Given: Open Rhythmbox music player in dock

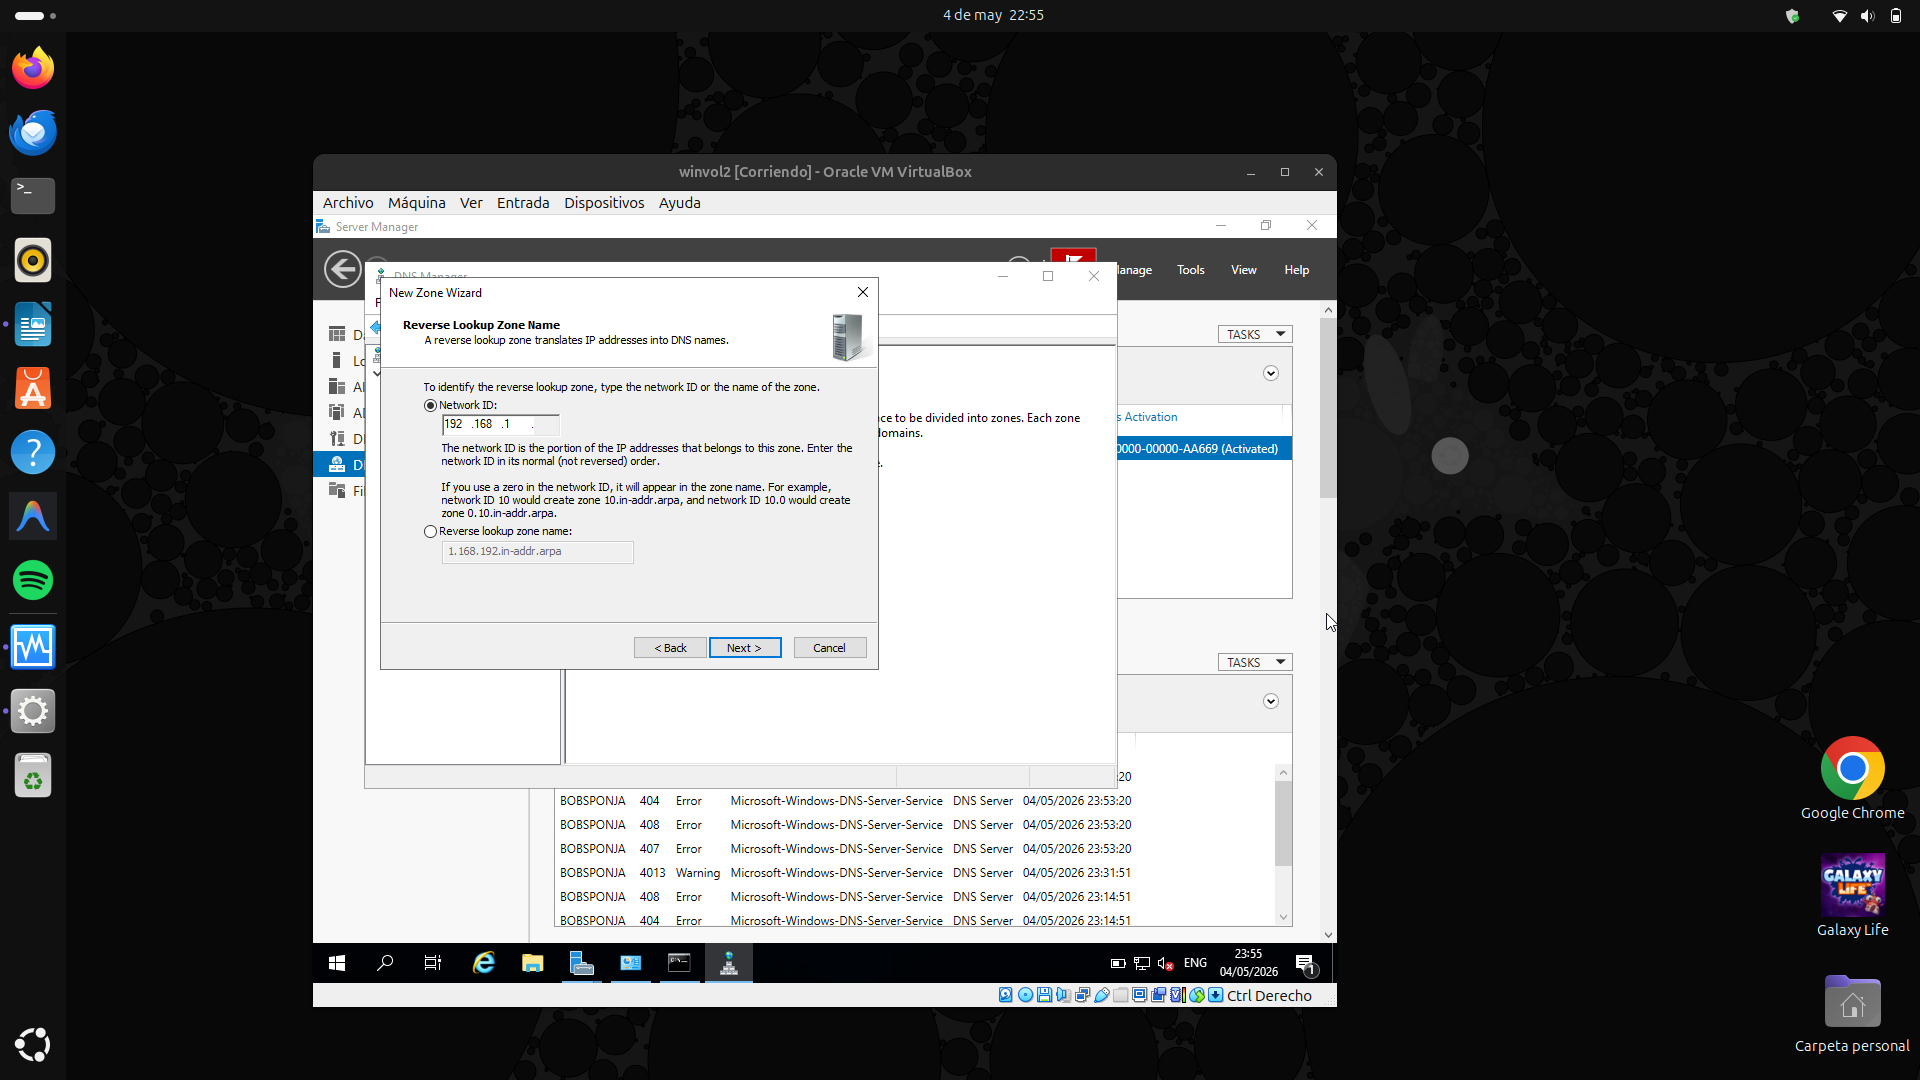Looking at the screenshot, I should 33,260.
